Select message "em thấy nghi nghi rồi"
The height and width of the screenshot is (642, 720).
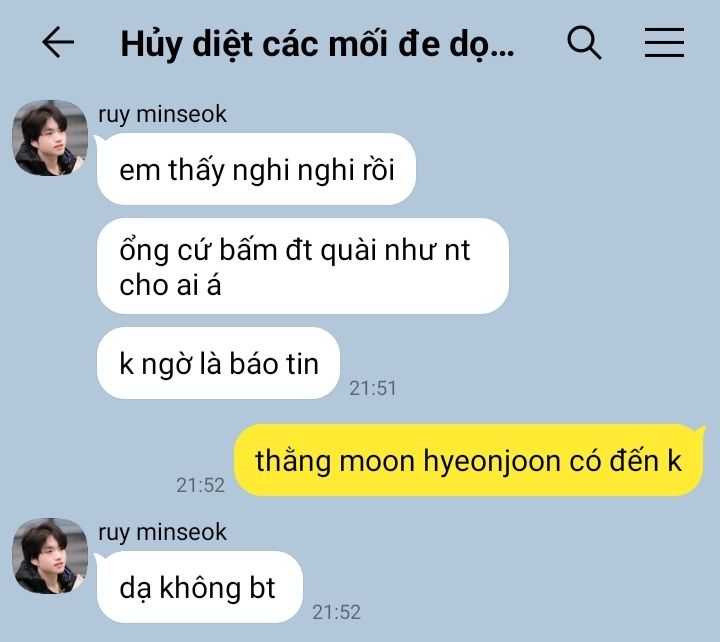pos(256,169)
